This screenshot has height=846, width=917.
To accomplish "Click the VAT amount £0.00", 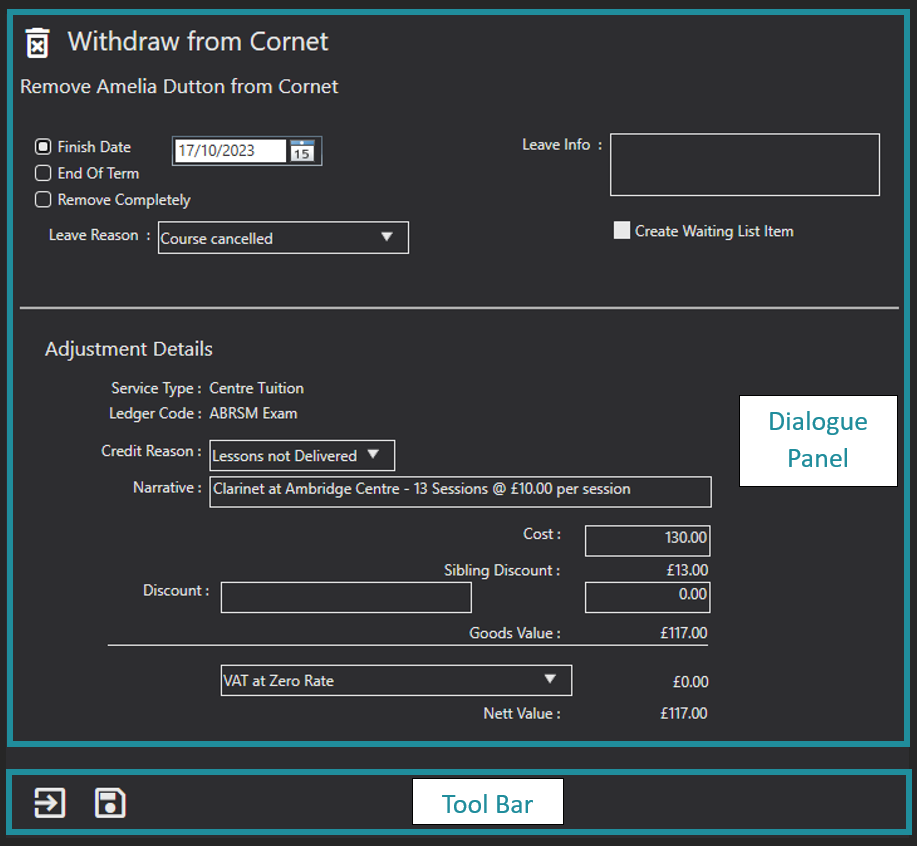I will (x=690, y=682).
